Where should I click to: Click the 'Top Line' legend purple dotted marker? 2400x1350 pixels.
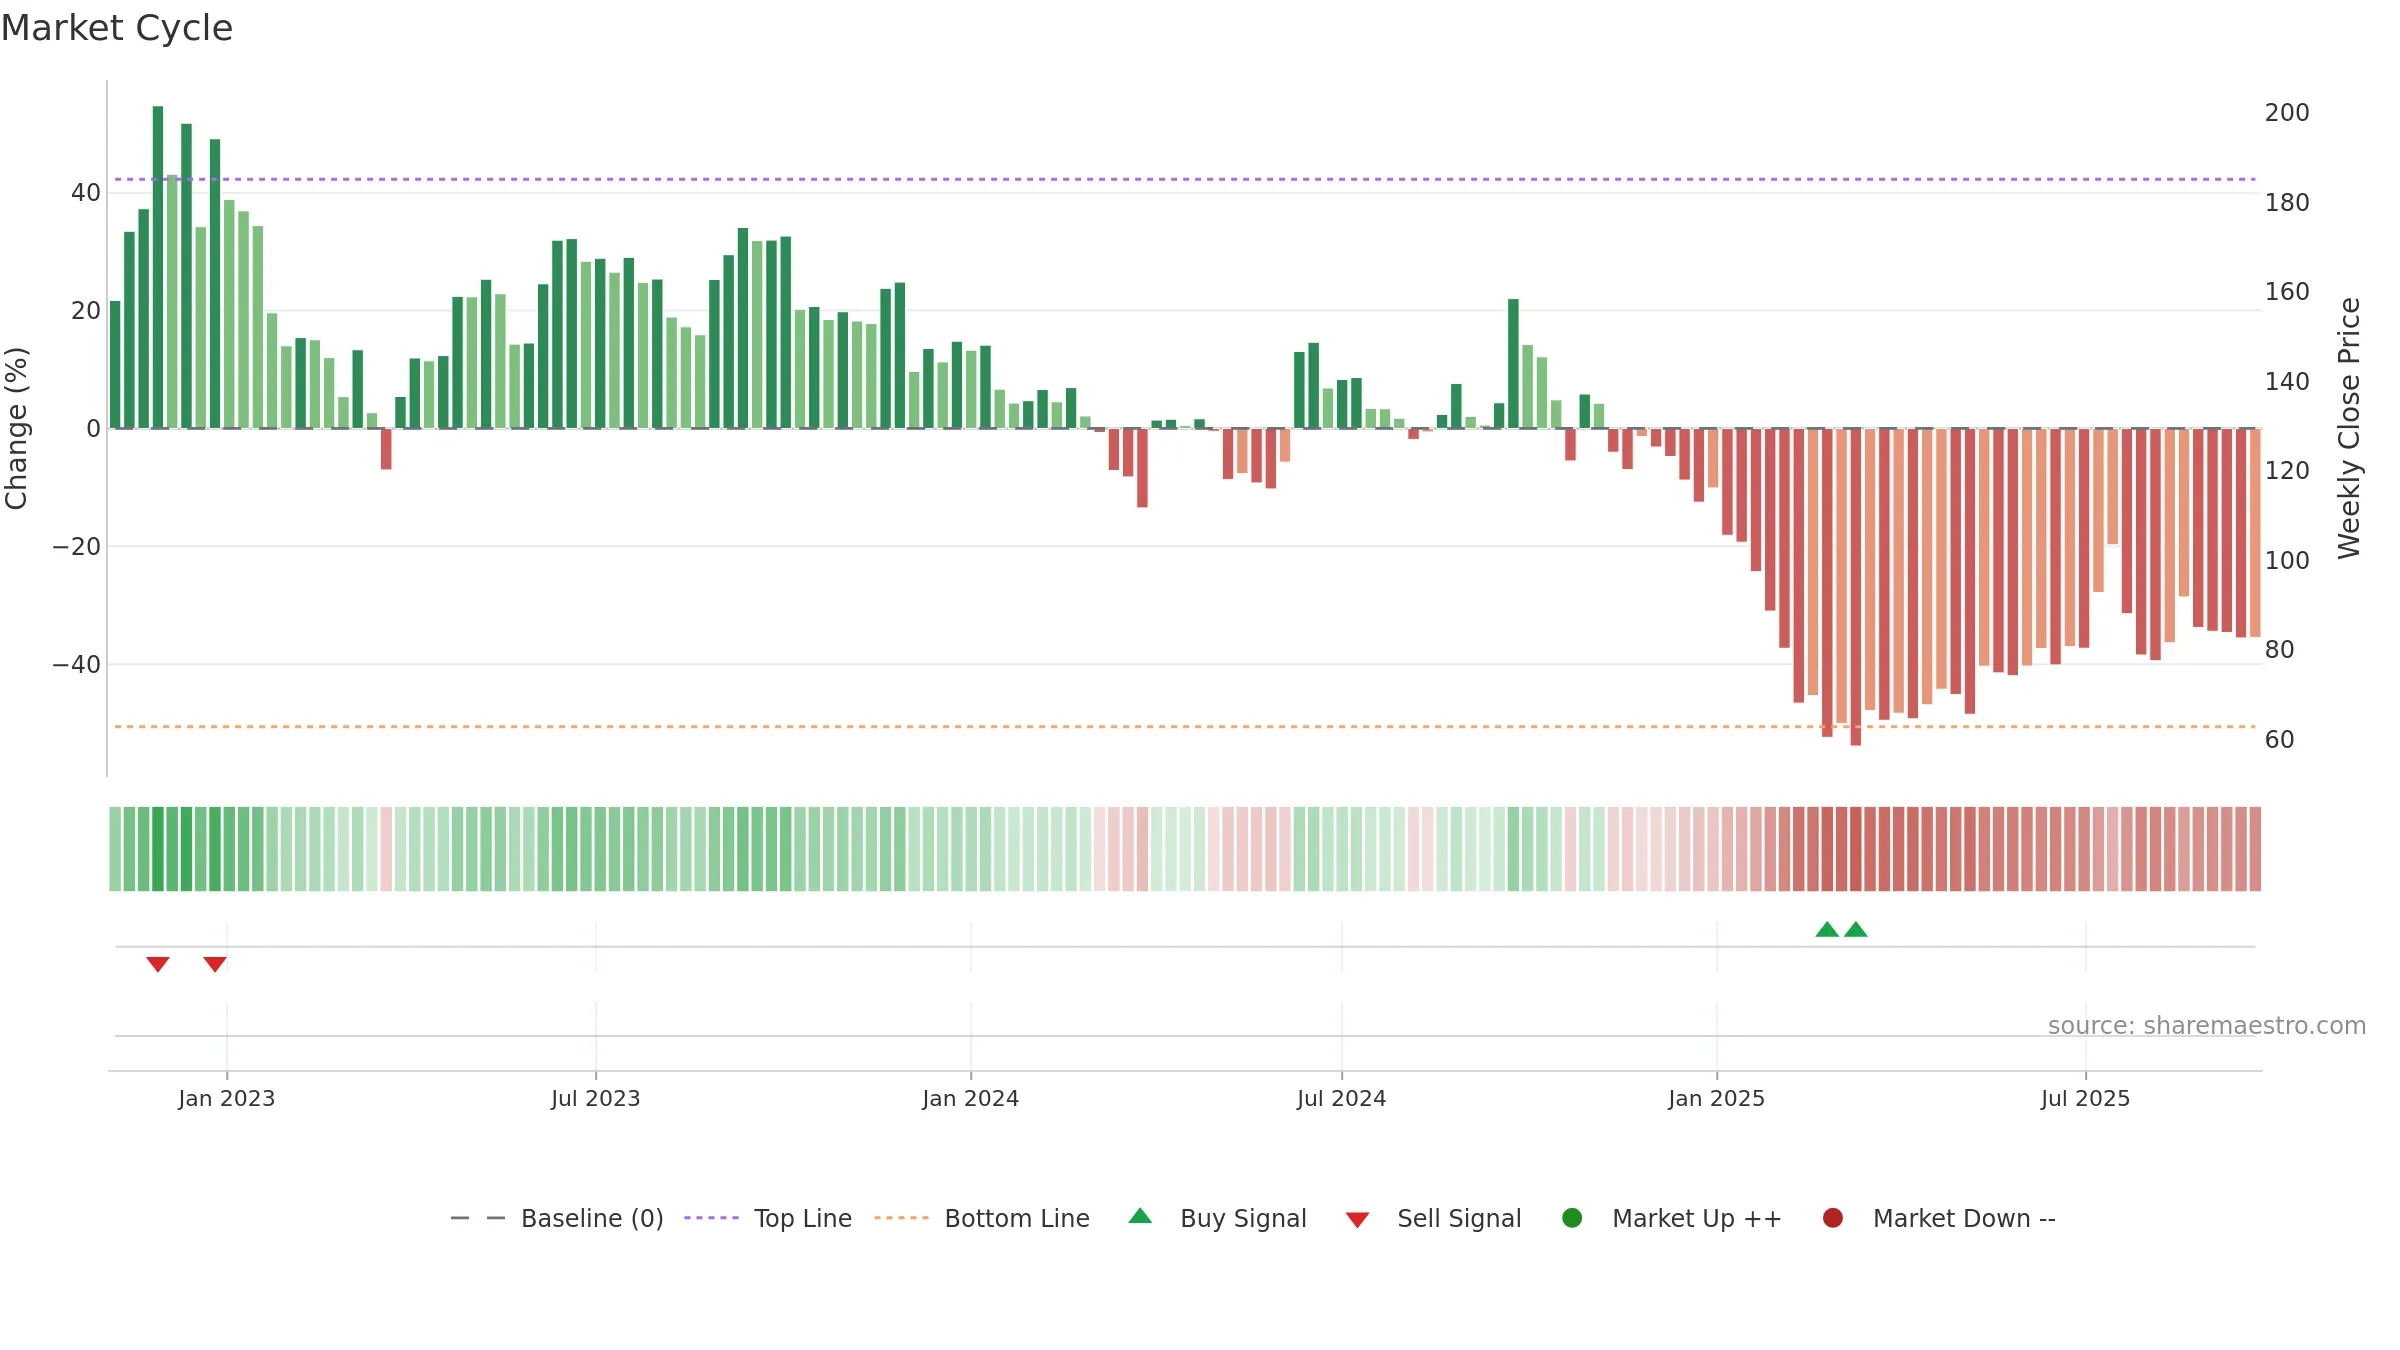(711, 1218)
